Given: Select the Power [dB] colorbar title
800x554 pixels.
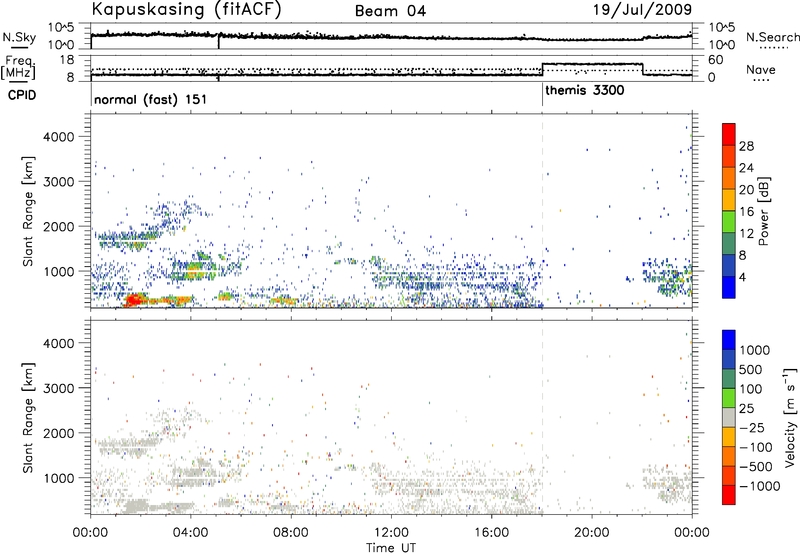Looking at the screenshot, I should tap(763, 211).
